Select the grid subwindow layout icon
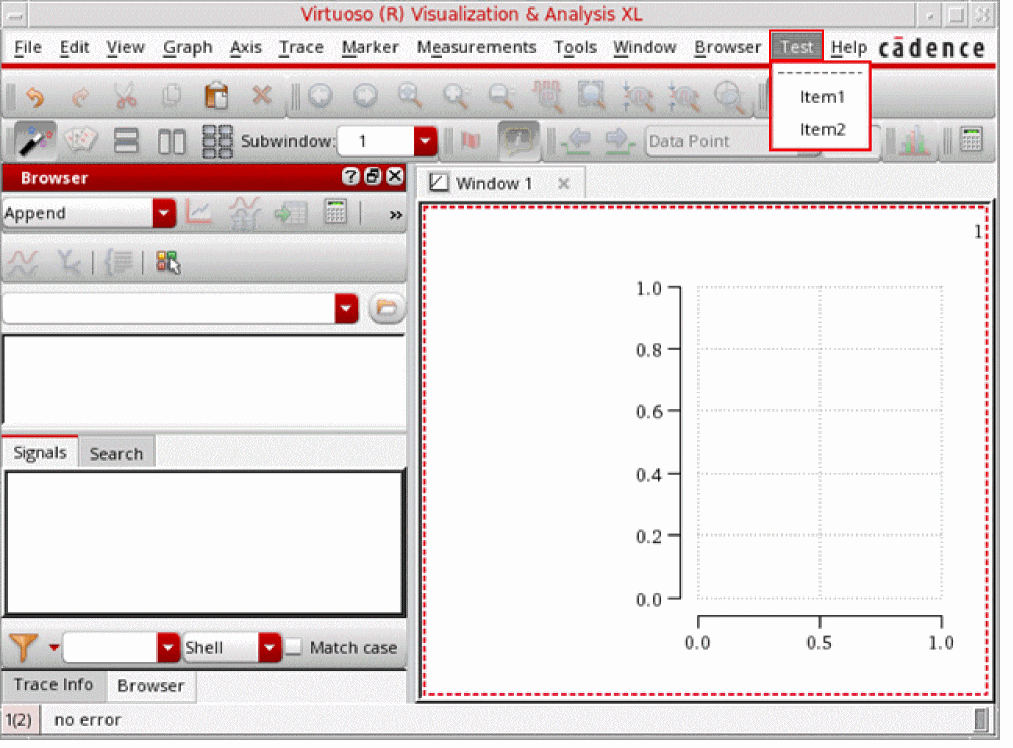This screenshot has height=748, width=1013. point(217,141)
